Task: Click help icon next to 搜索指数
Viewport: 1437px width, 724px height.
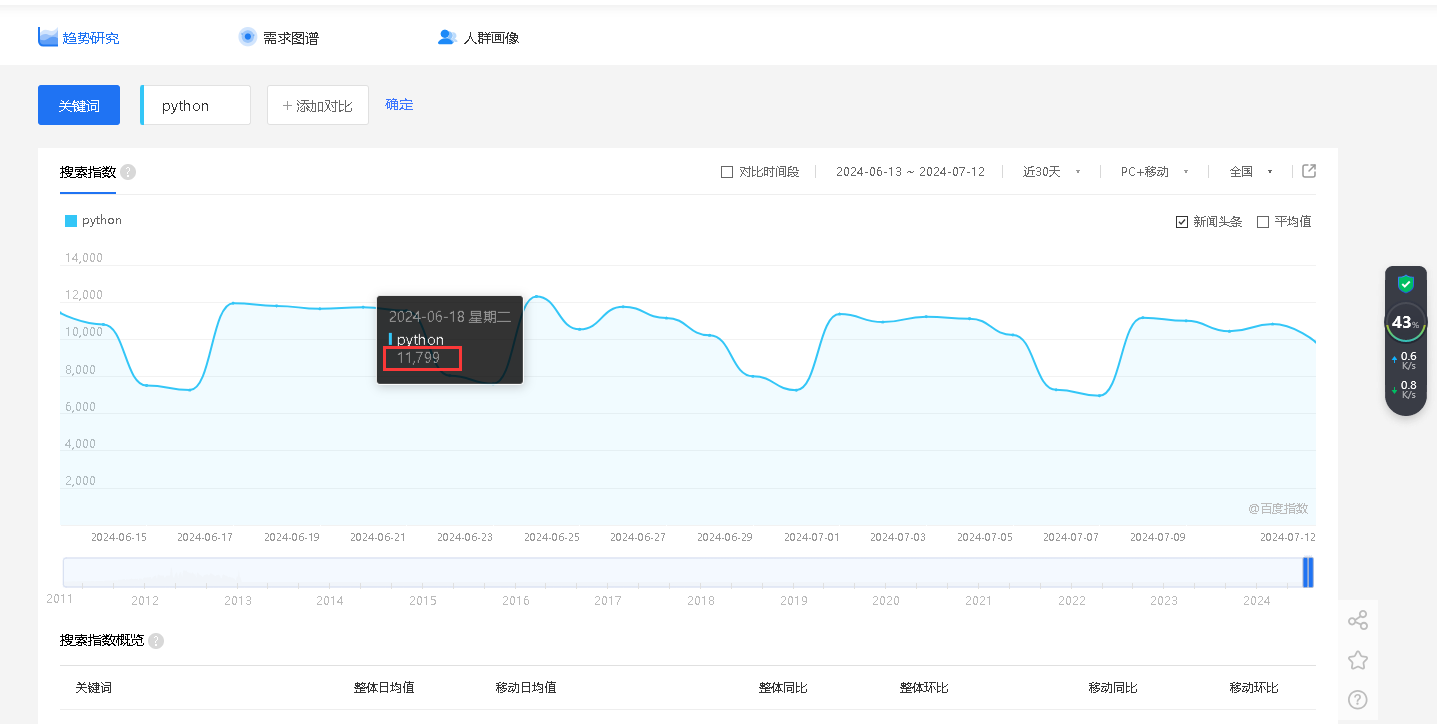Action: coord(128,172)
